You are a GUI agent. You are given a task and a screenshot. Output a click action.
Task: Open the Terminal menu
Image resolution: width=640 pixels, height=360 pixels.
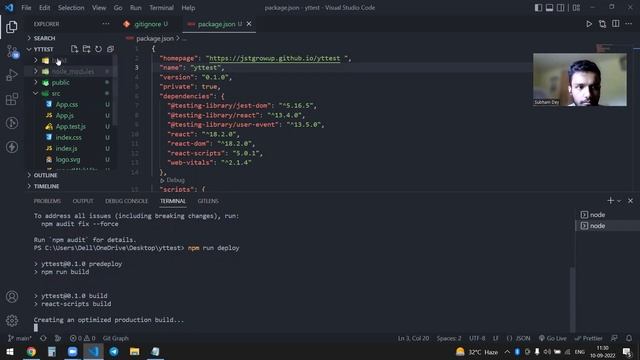(161, 7)
